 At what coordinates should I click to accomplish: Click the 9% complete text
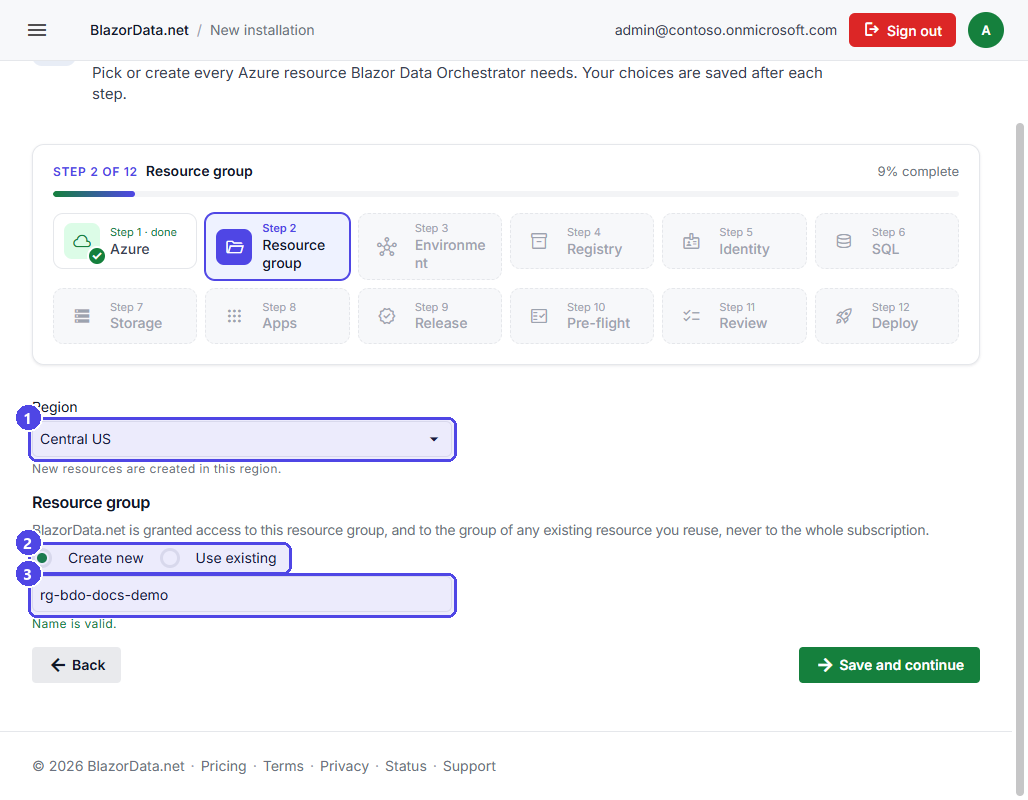[x=918, y=172]
